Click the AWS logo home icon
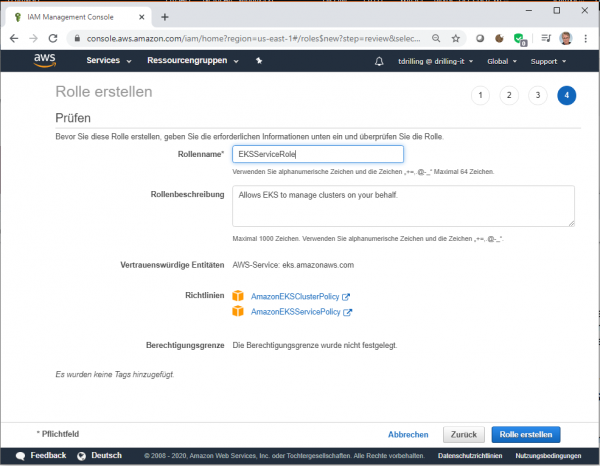The image size is (600, 466). [45, 60]
